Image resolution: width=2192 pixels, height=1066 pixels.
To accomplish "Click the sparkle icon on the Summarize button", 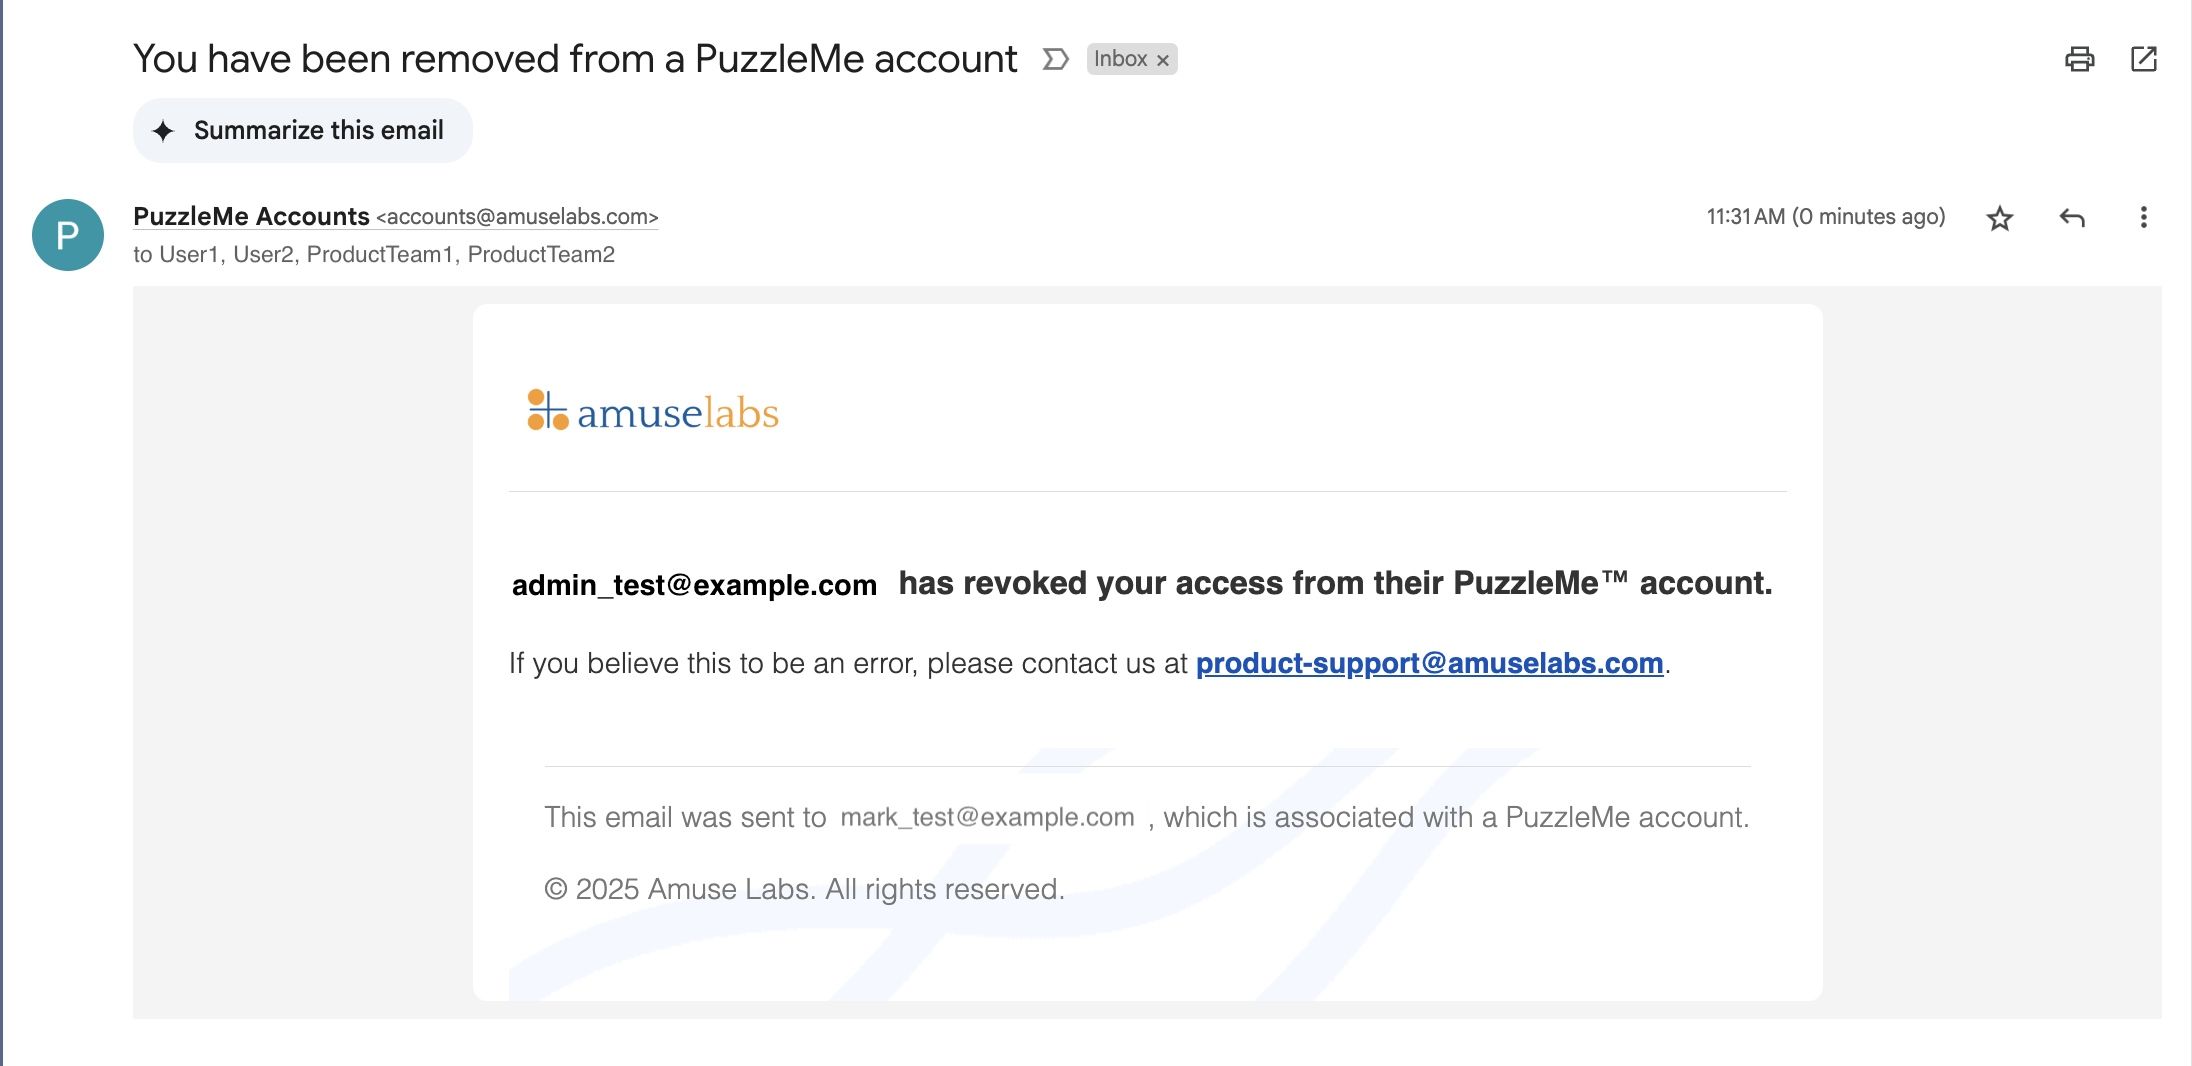I will tap(163, 131).
